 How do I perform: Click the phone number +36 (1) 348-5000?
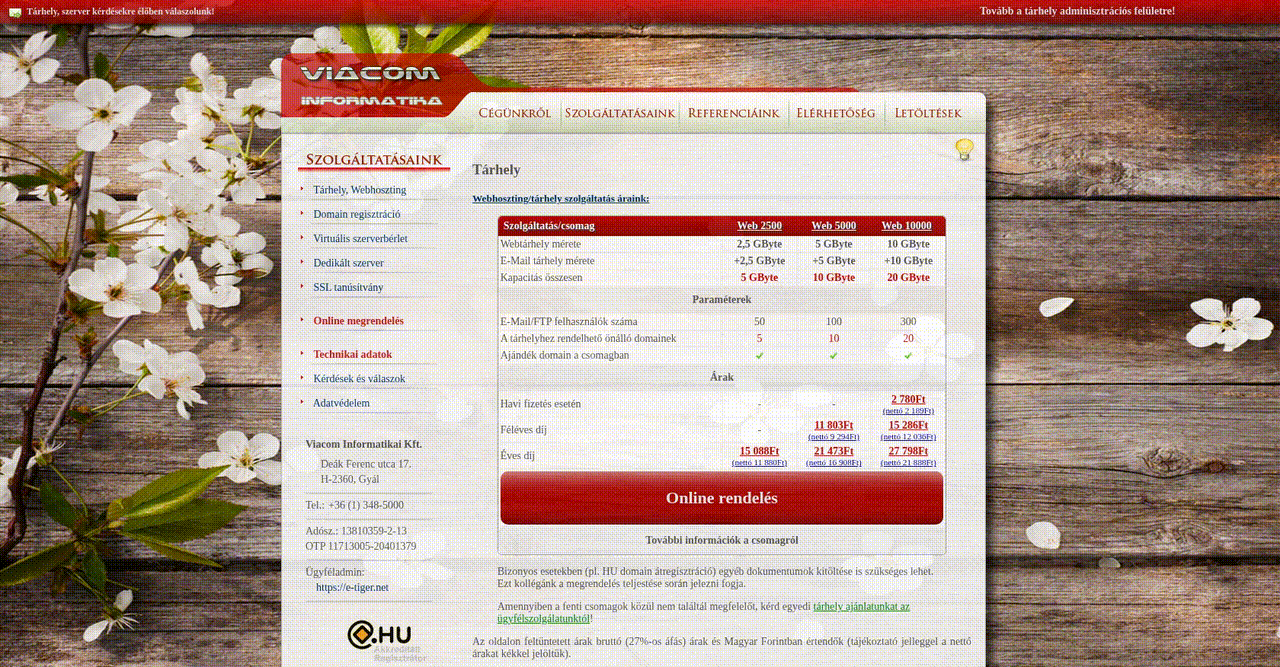point(365,505)
